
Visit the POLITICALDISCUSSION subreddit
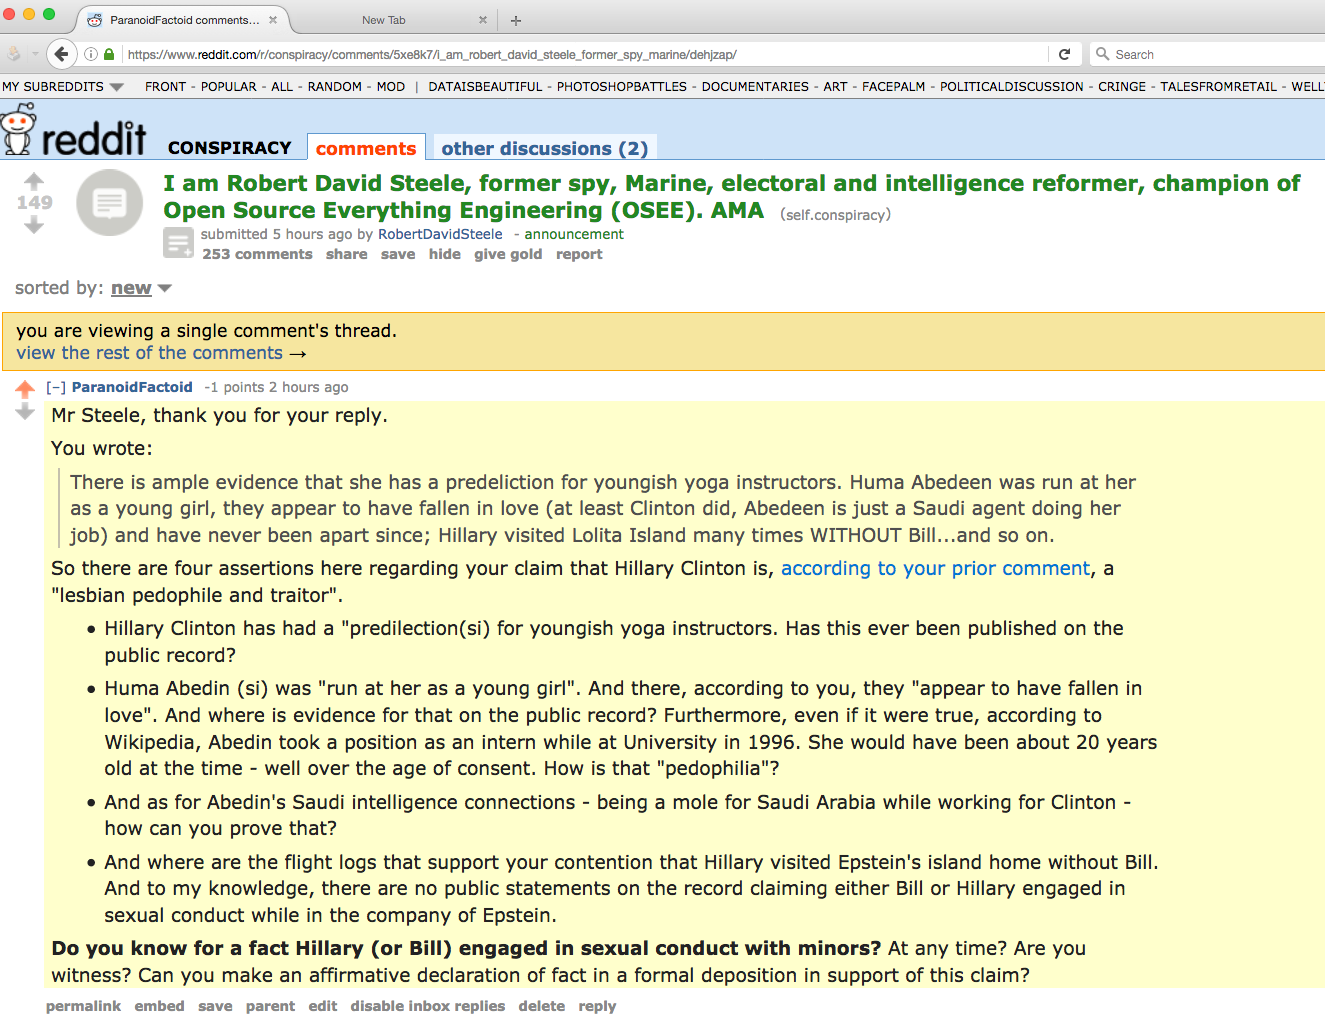[x=1012, y=87]
